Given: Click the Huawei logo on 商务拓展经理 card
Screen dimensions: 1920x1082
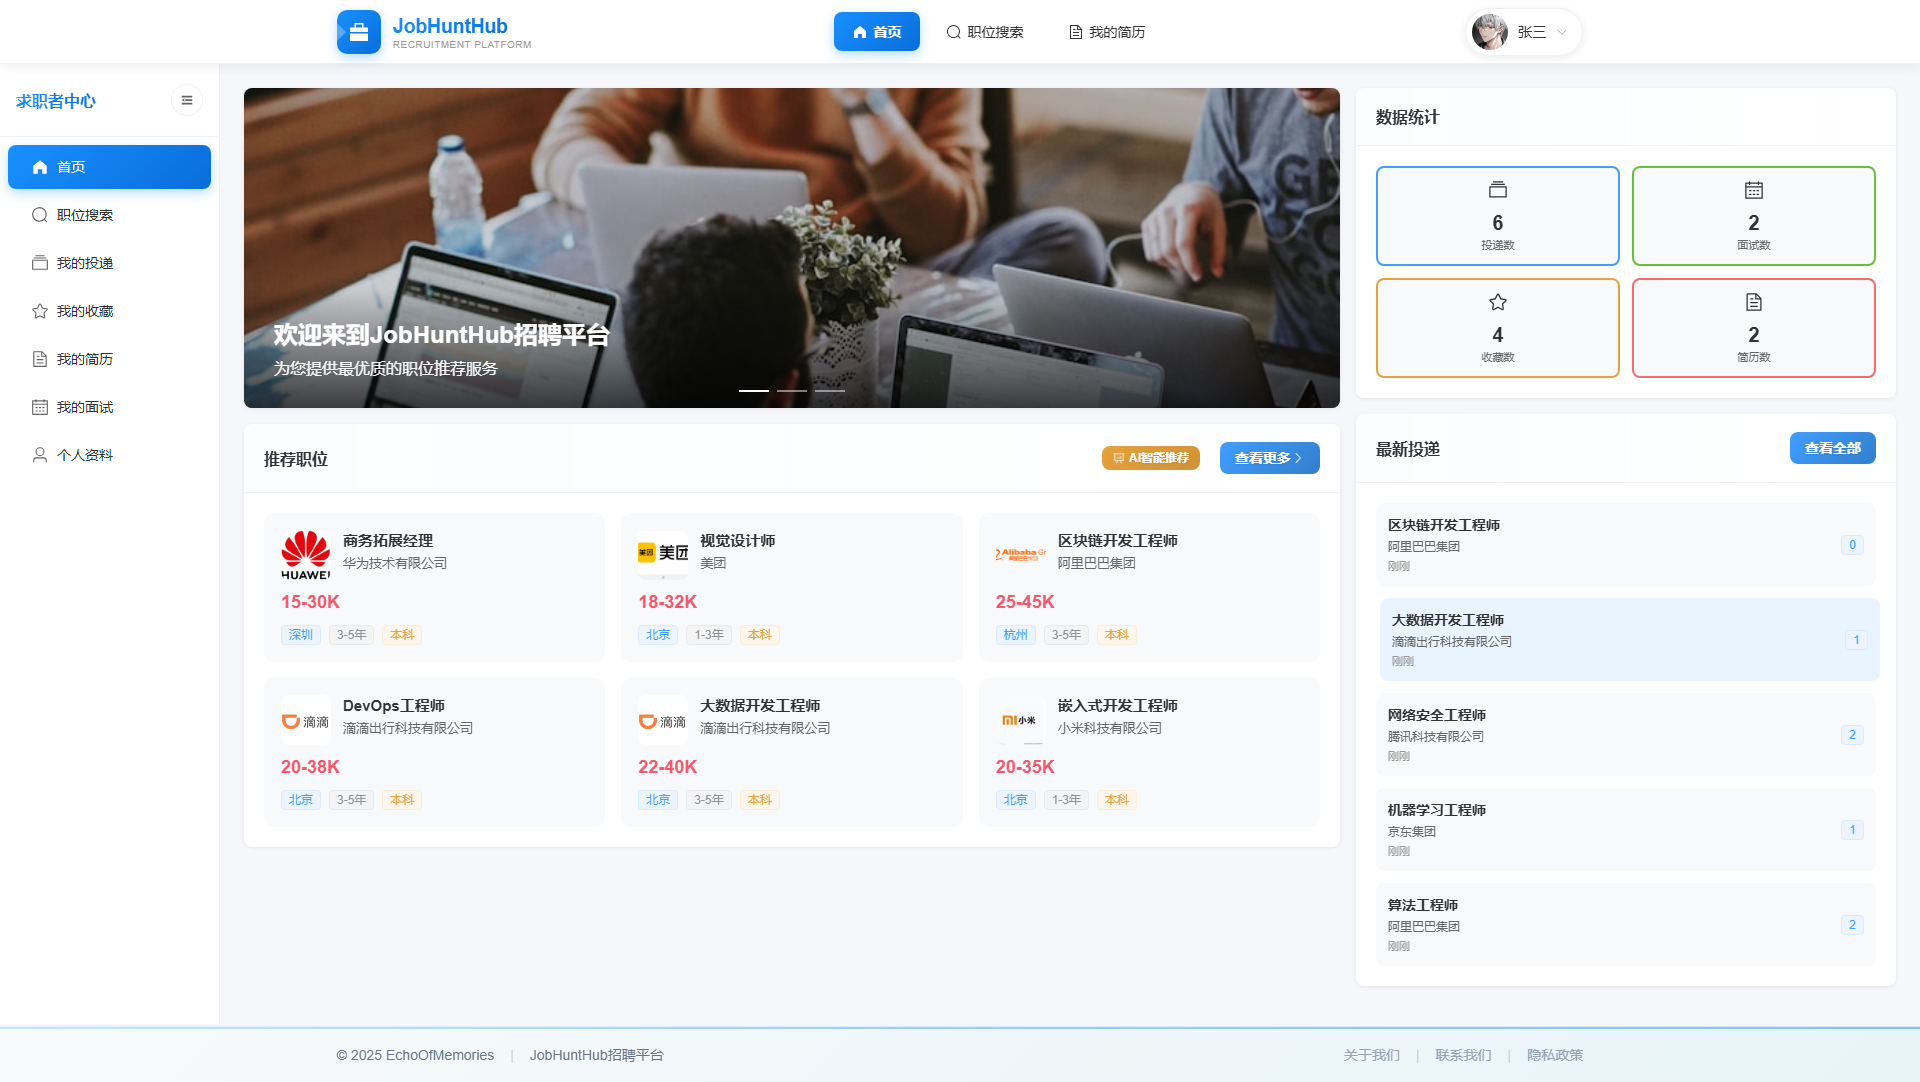Looking at the screenshot, I should pyautogui.click(x=305, y=555).
